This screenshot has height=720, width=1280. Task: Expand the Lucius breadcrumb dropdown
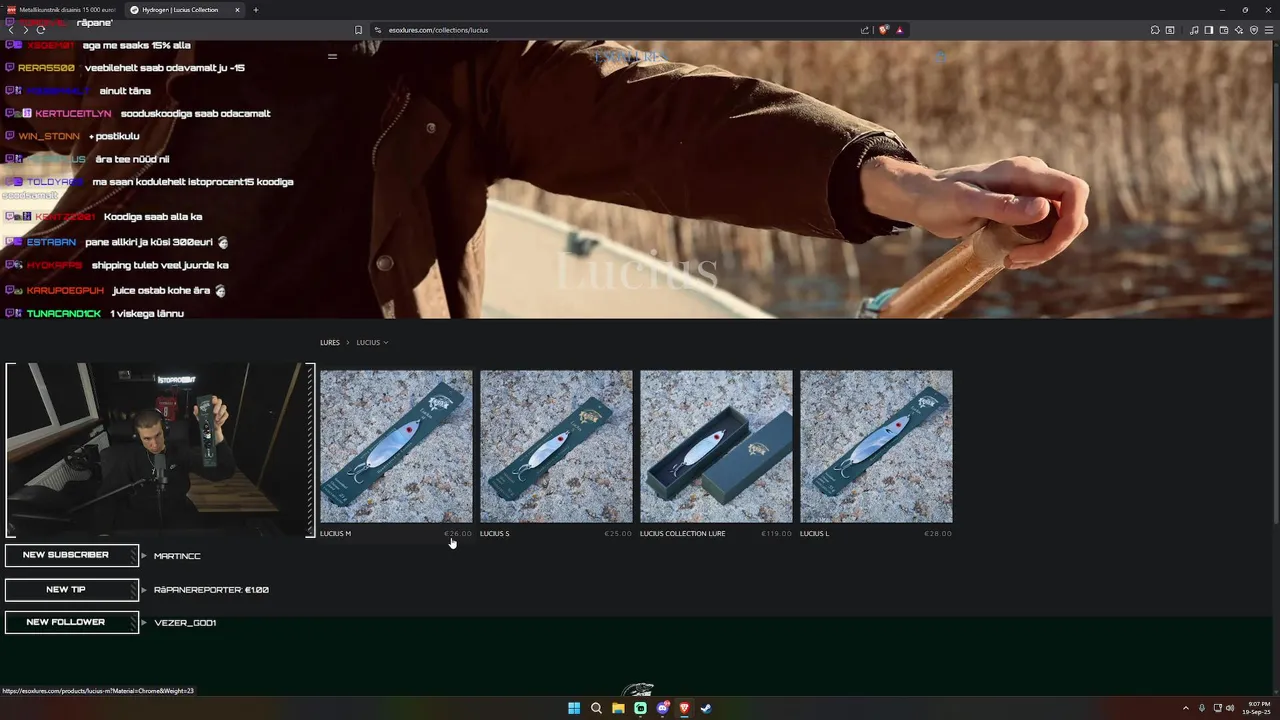pos(372,342)
